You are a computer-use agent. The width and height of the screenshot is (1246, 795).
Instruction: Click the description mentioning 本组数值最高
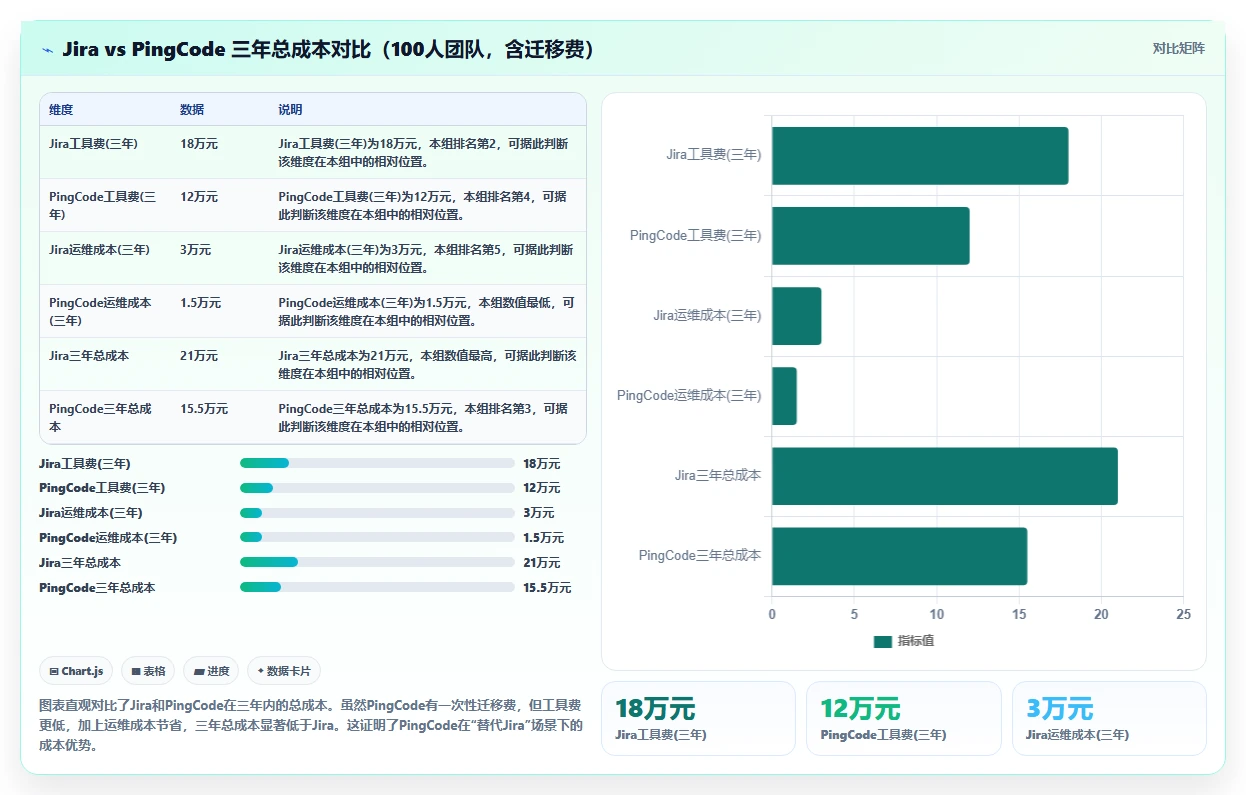pos(427,365)
